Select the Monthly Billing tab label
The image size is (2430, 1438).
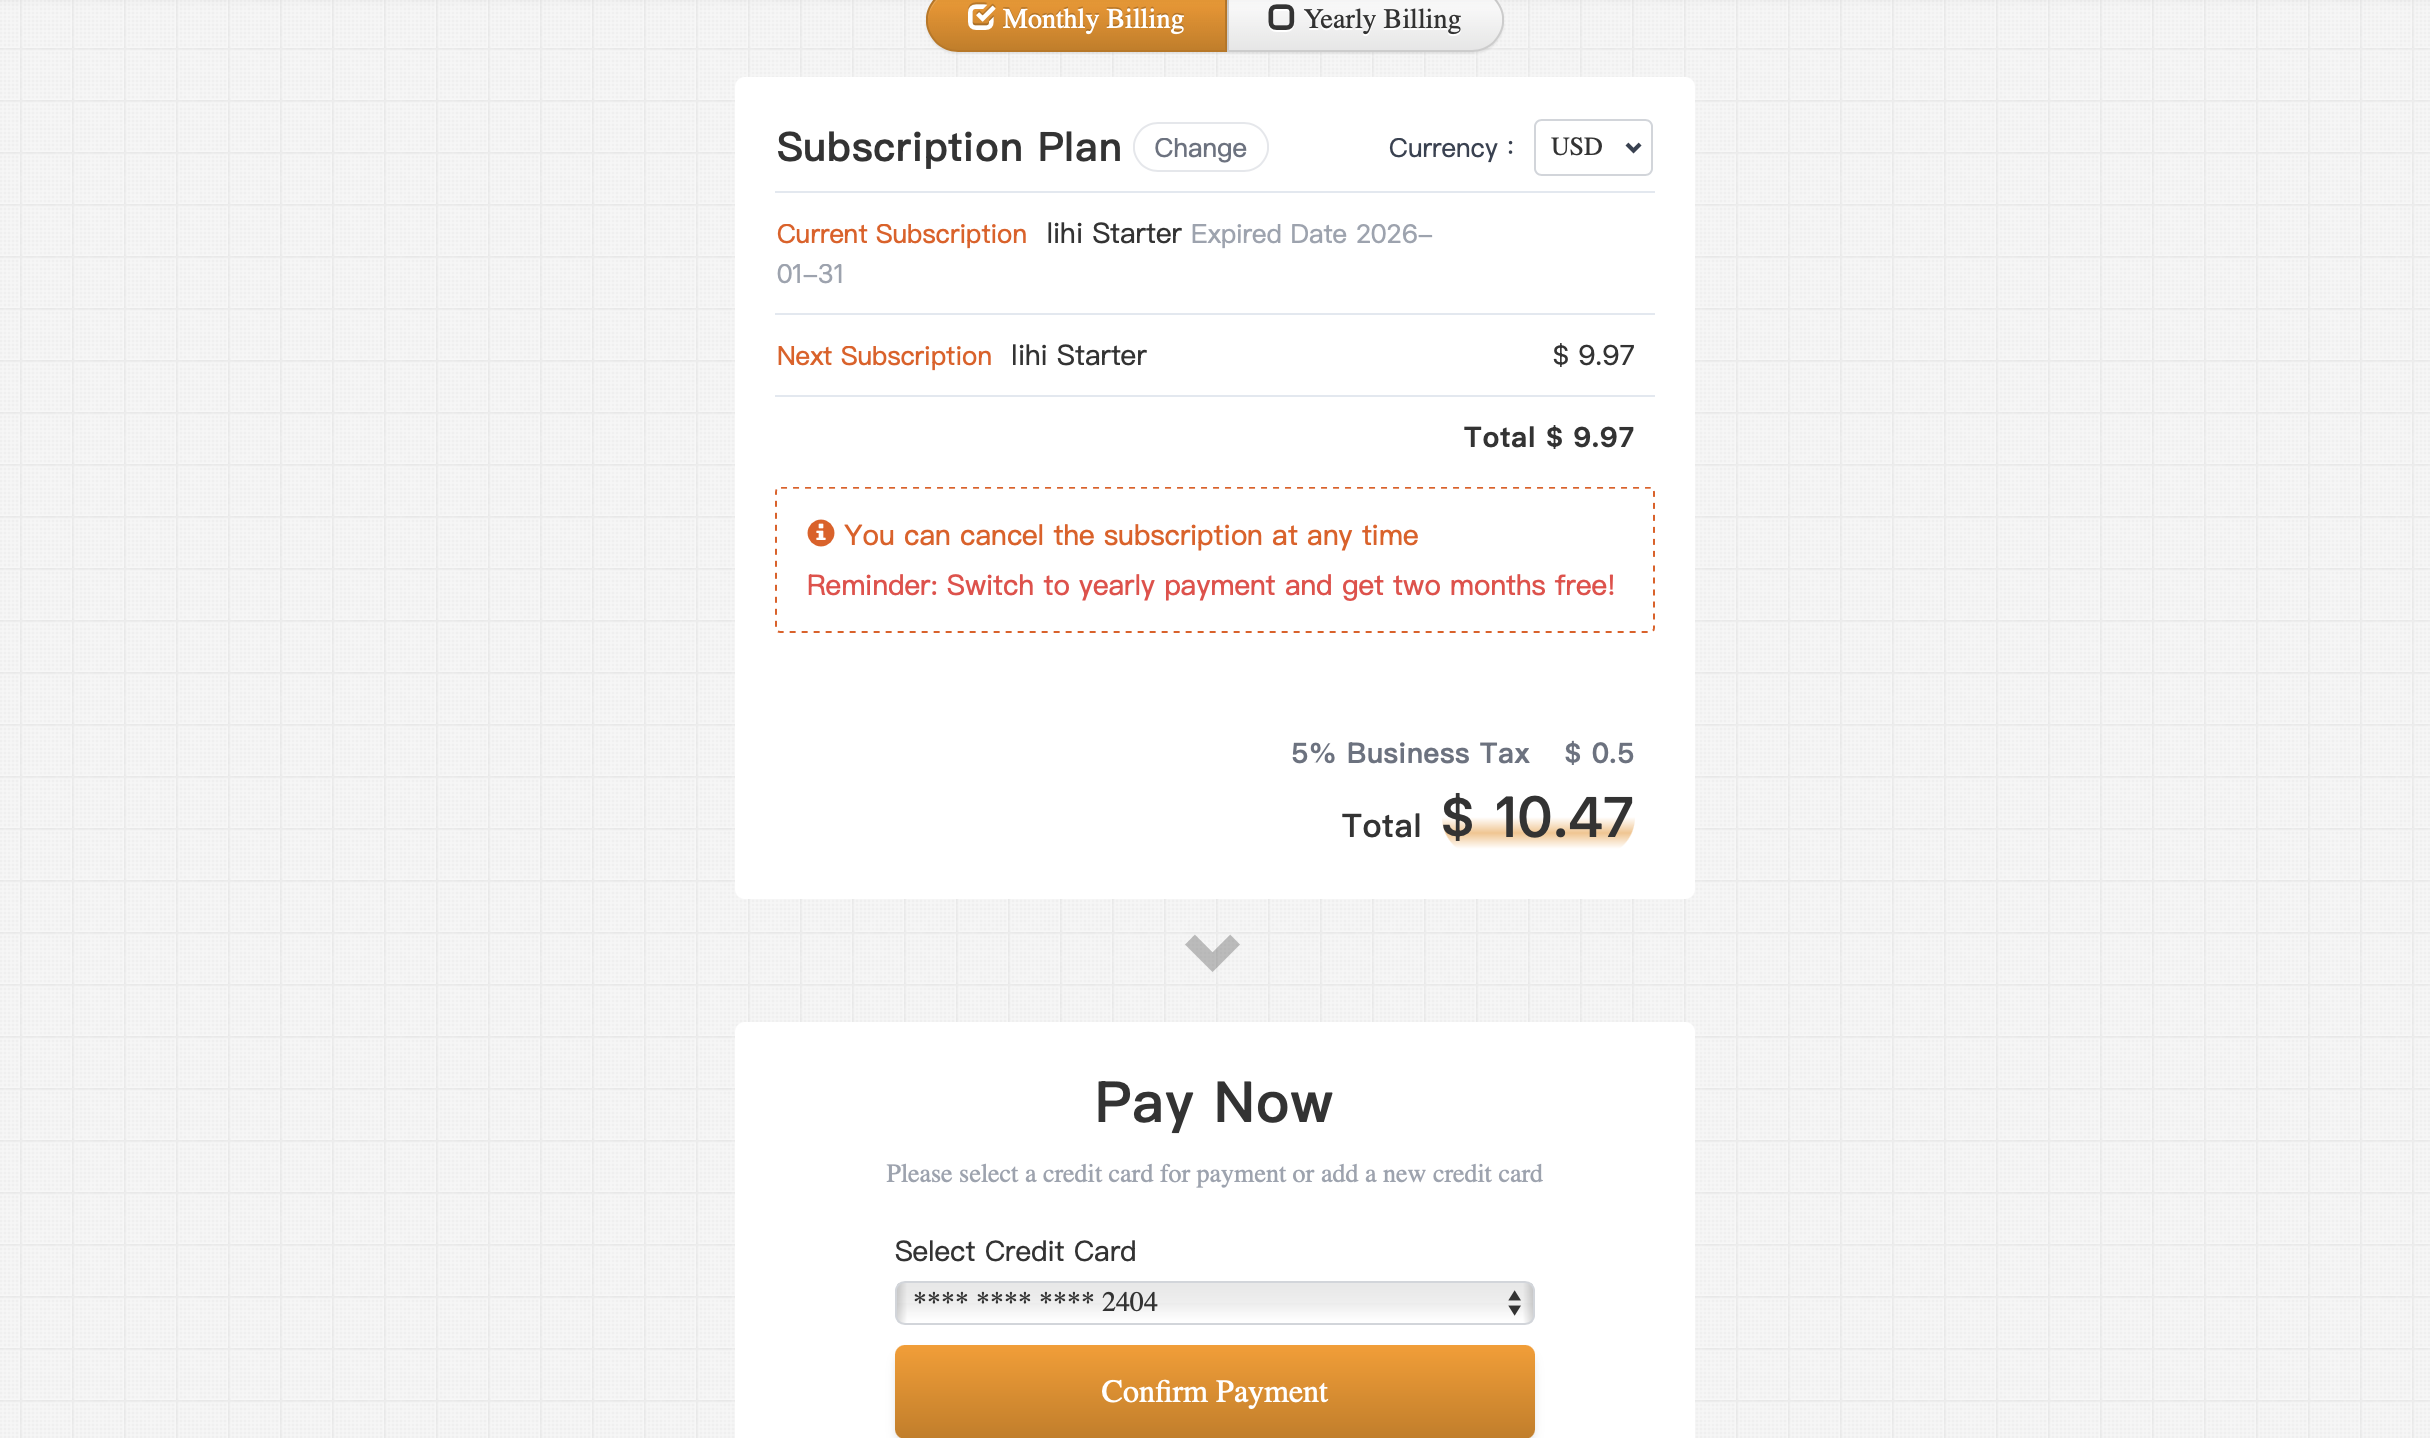click(x=1093, y=20)
